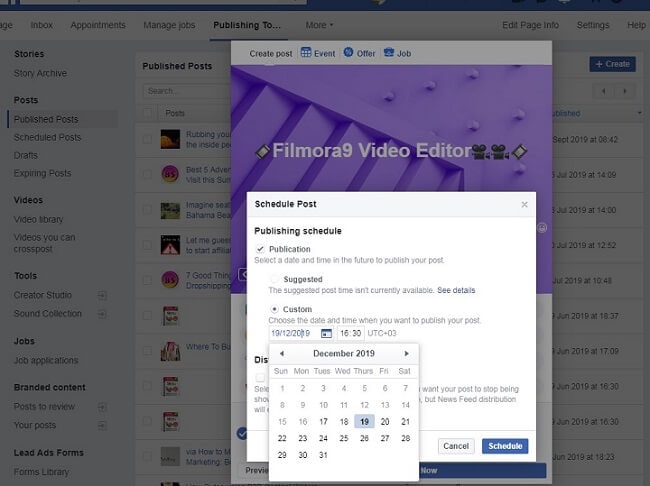Open Published Posts in sidebar

[46, 119]
